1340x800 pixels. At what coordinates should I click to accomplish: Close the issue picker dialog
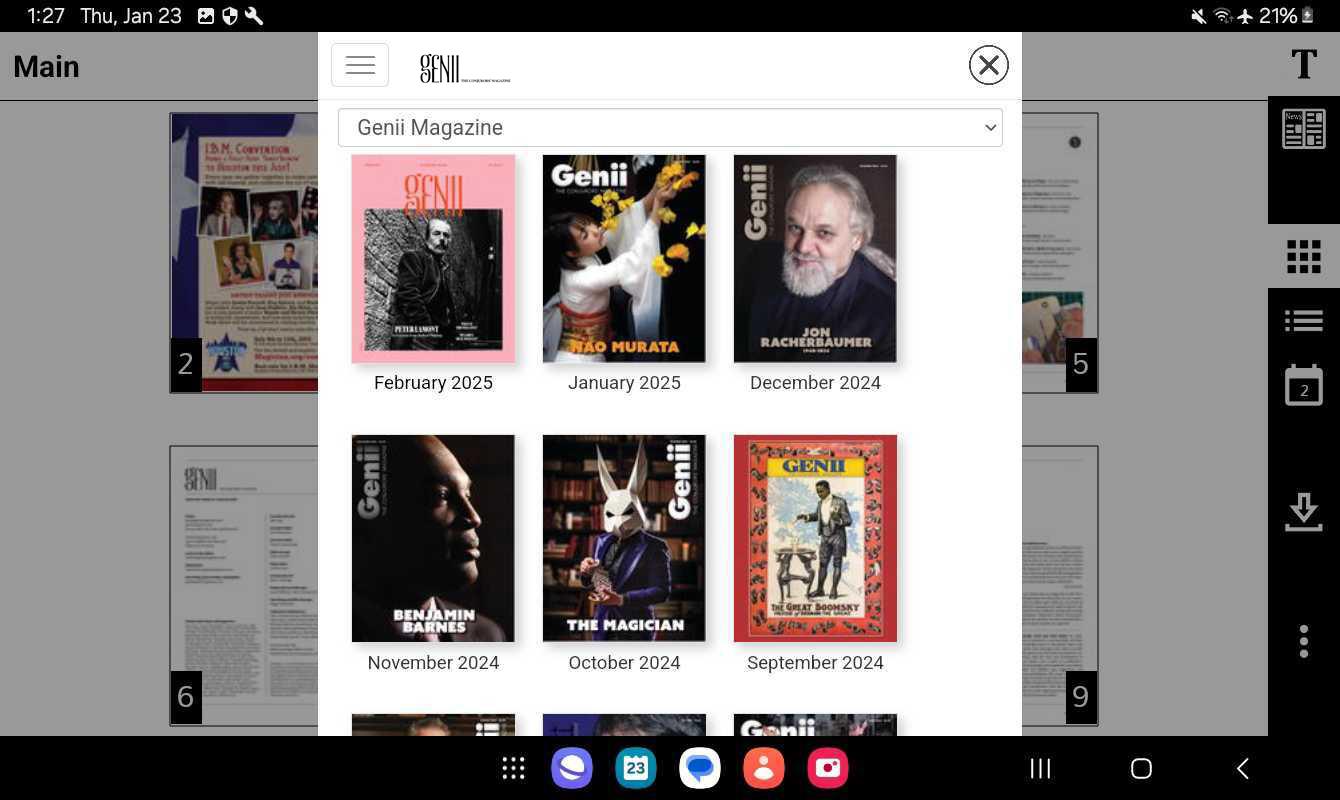tap(988, 65)
